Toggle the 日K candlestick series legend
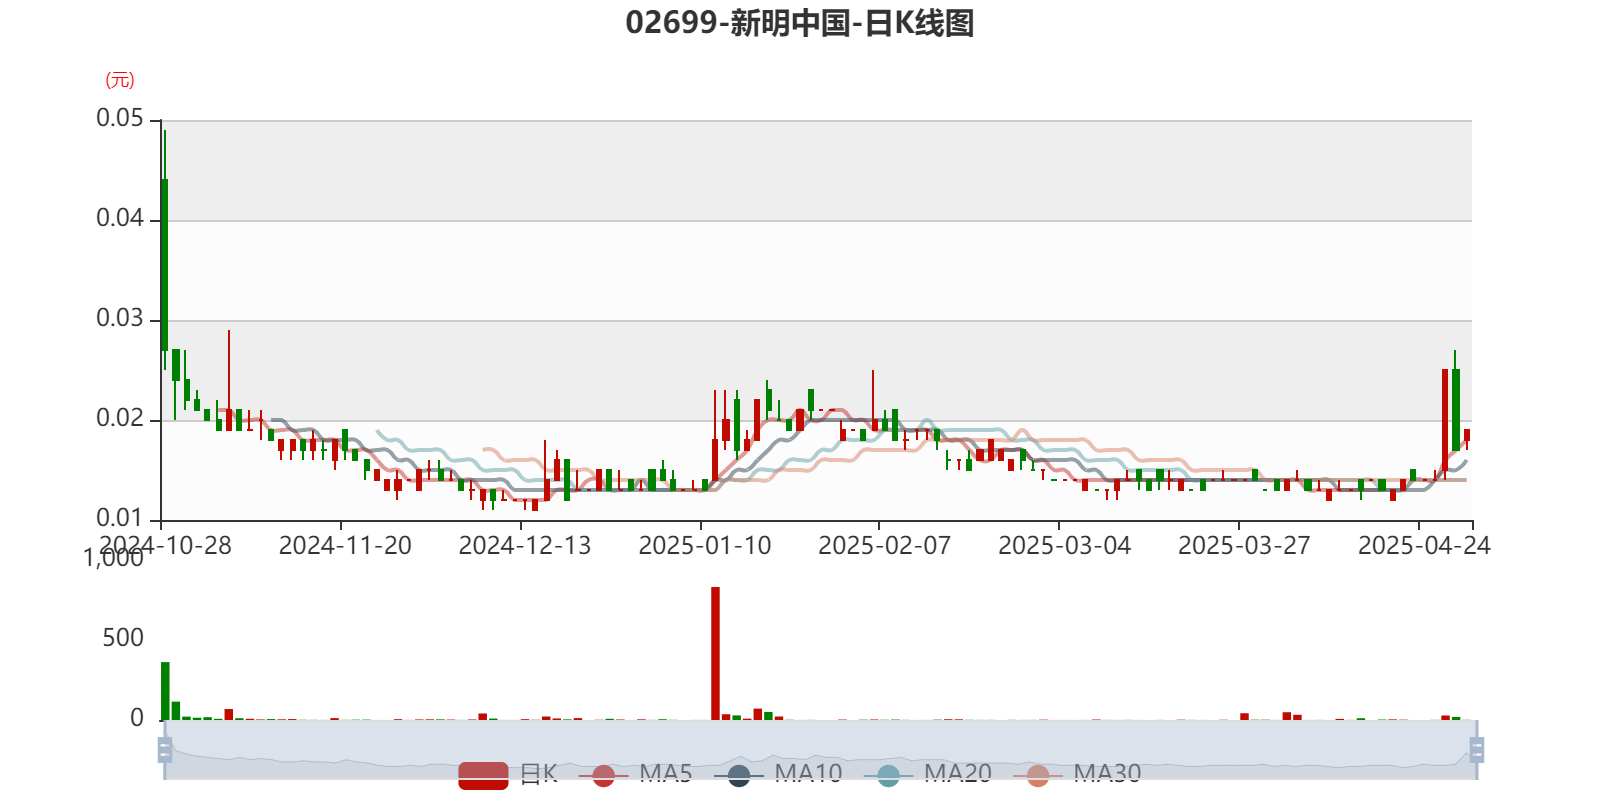This screenshot has height=800, width=1600. (x=508, y=774)
